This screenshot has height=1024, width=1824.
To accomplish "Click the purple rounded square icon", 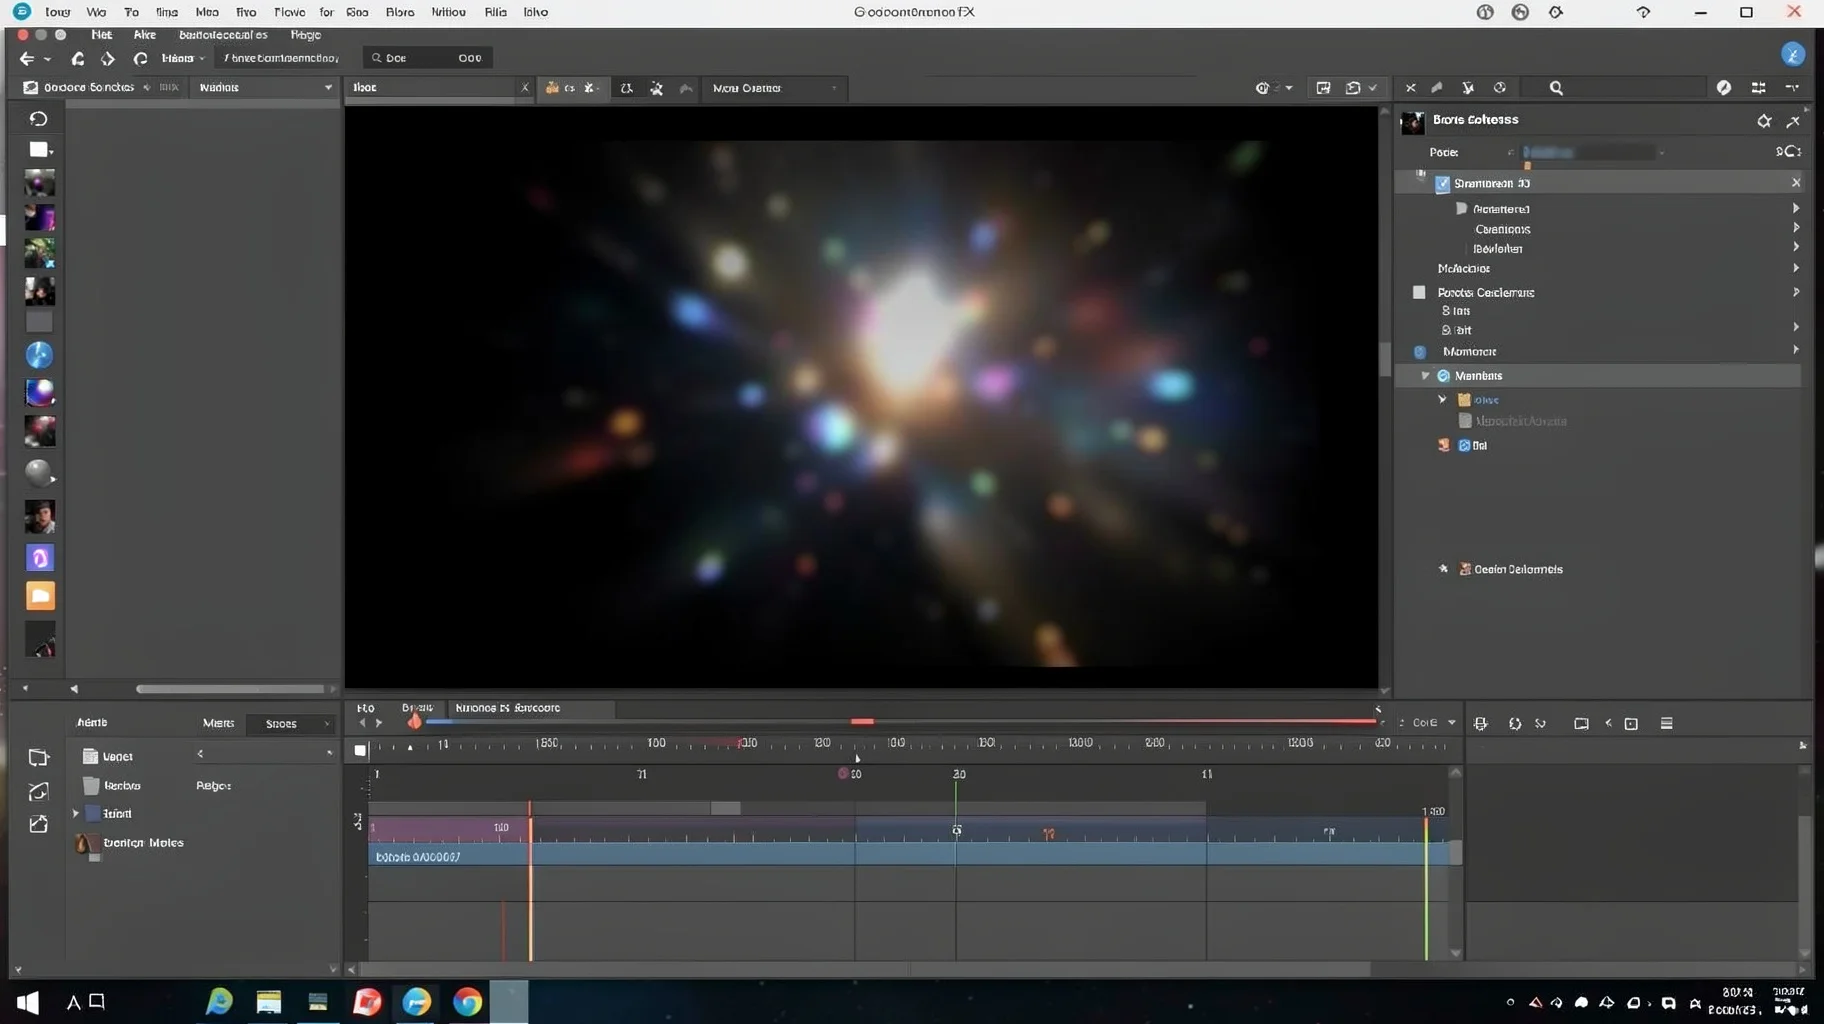I will pos(40,558).
